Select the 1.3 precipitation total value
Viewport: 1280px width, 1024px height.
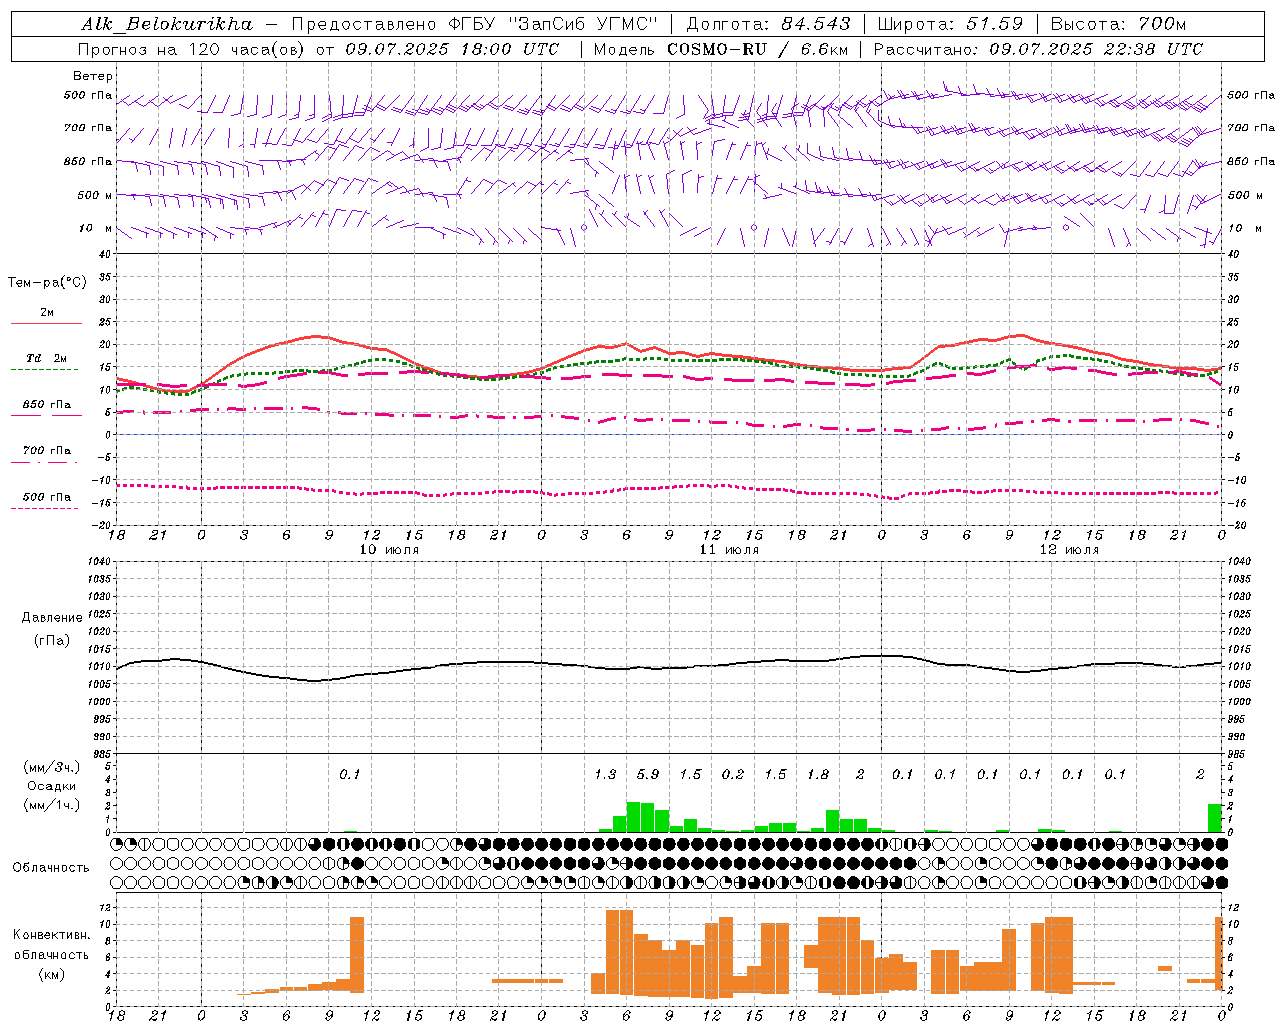point(605,774)
